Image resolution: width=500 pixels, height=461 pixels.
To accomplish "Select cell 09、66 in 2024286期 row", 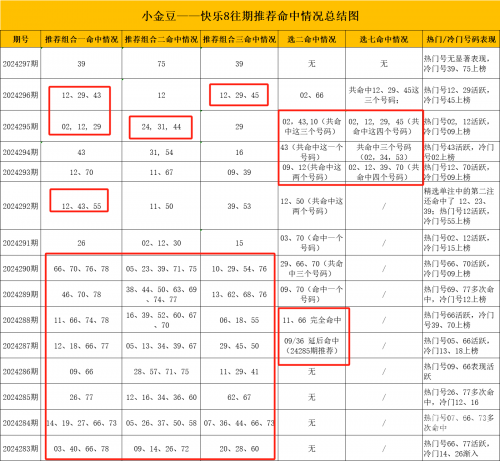I will click(81, 372).
